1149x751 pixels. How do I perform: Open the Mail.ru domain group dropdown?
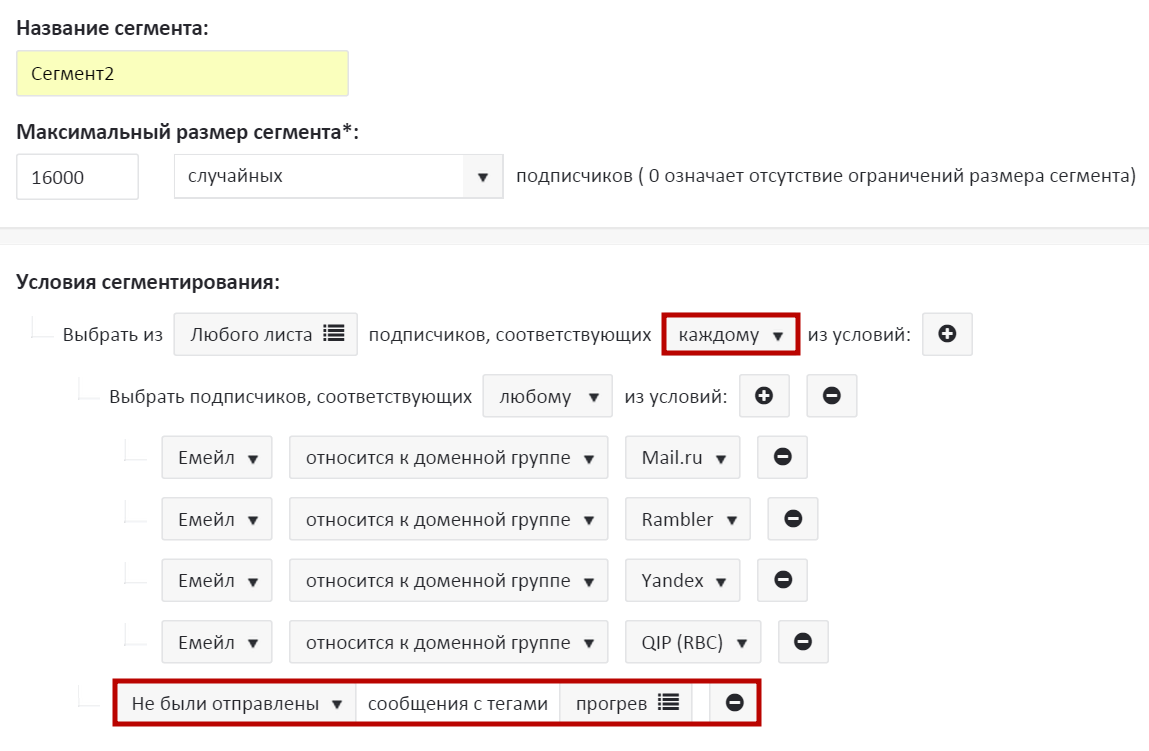(683, 457)
